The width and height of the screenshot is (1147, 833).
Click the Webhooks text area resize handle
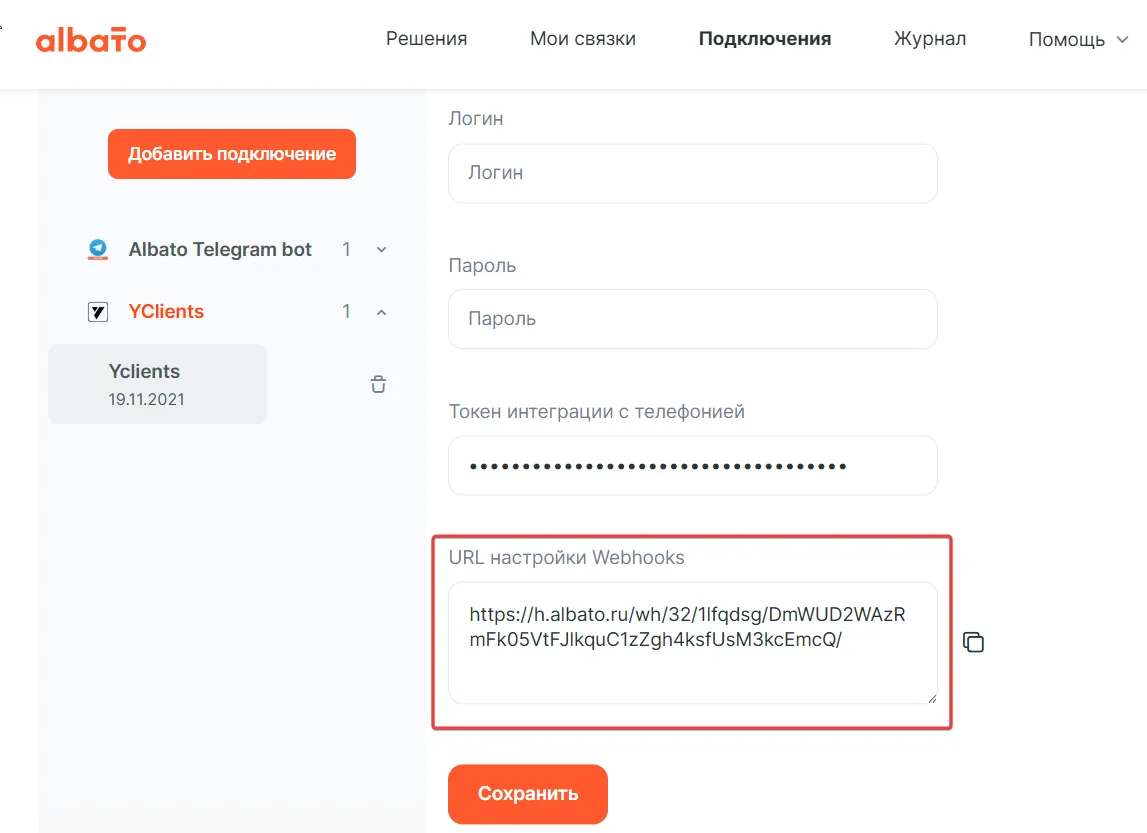(931, 697)
